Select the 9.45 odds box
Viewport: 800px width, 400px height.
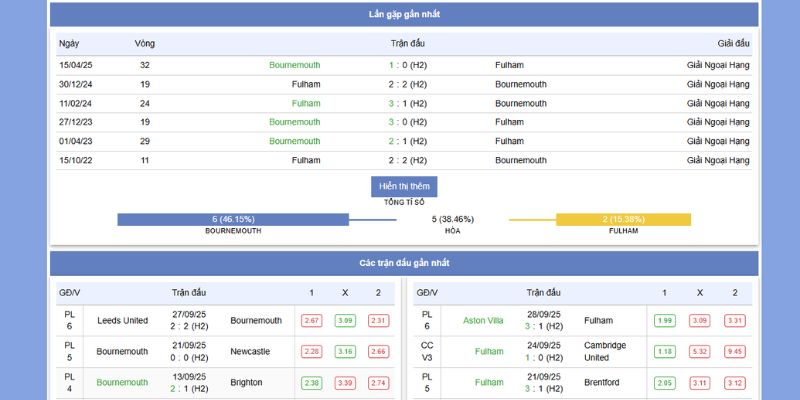(x=735, y=351)
